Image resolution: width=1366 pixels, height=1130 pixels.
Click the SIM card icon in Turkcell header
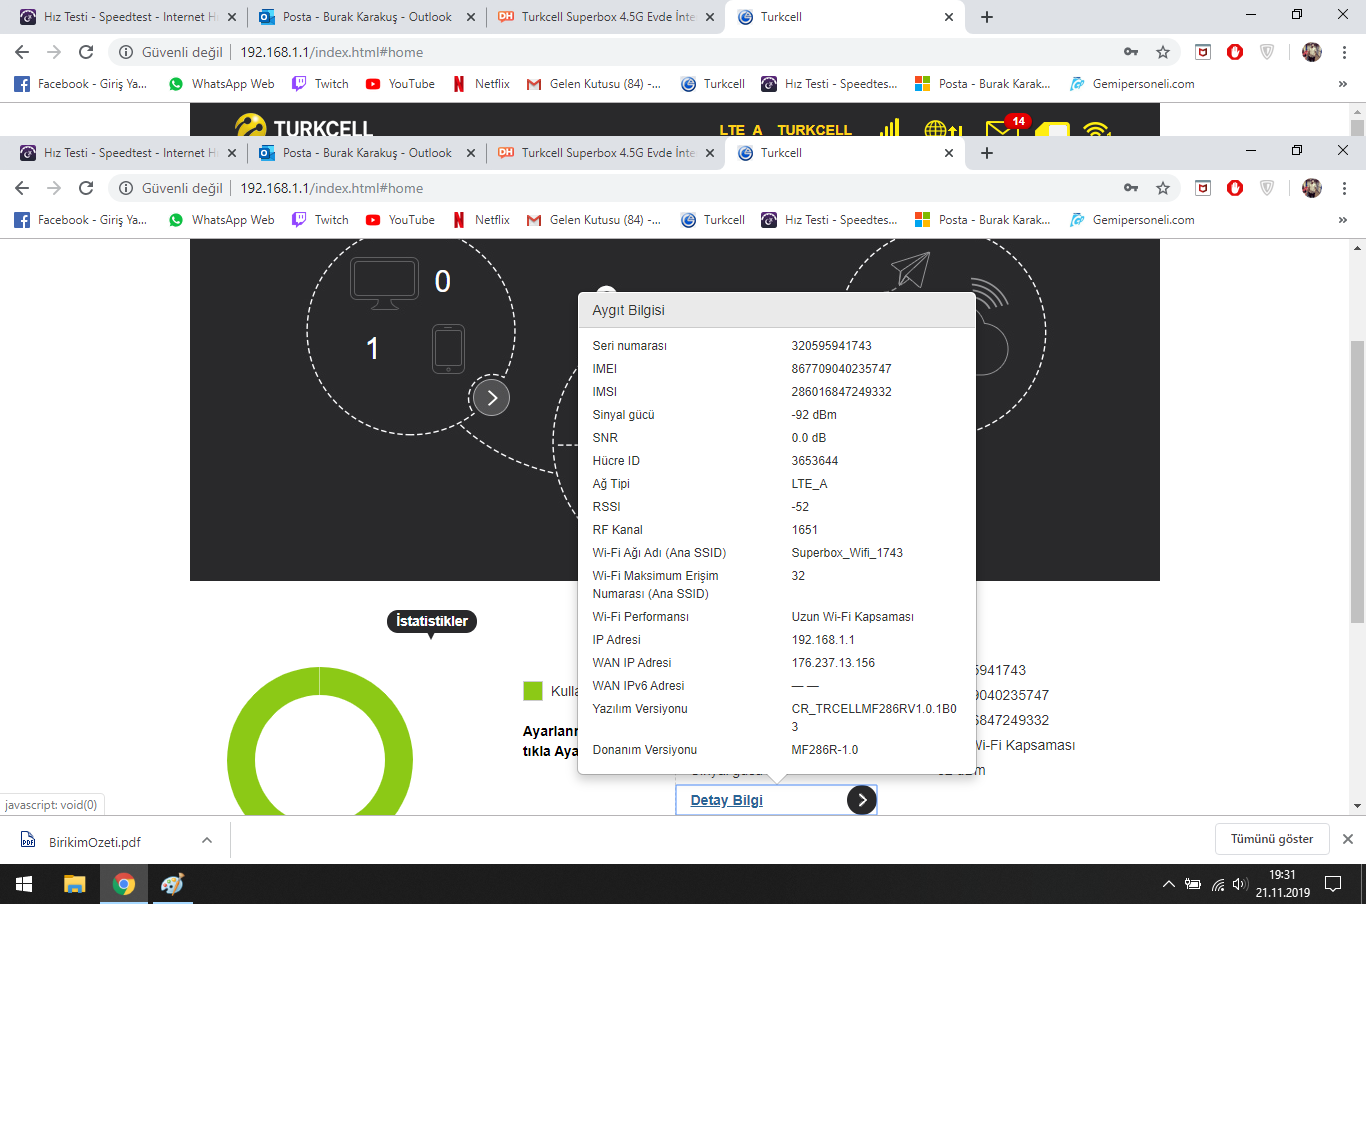tap(1053, 129)
